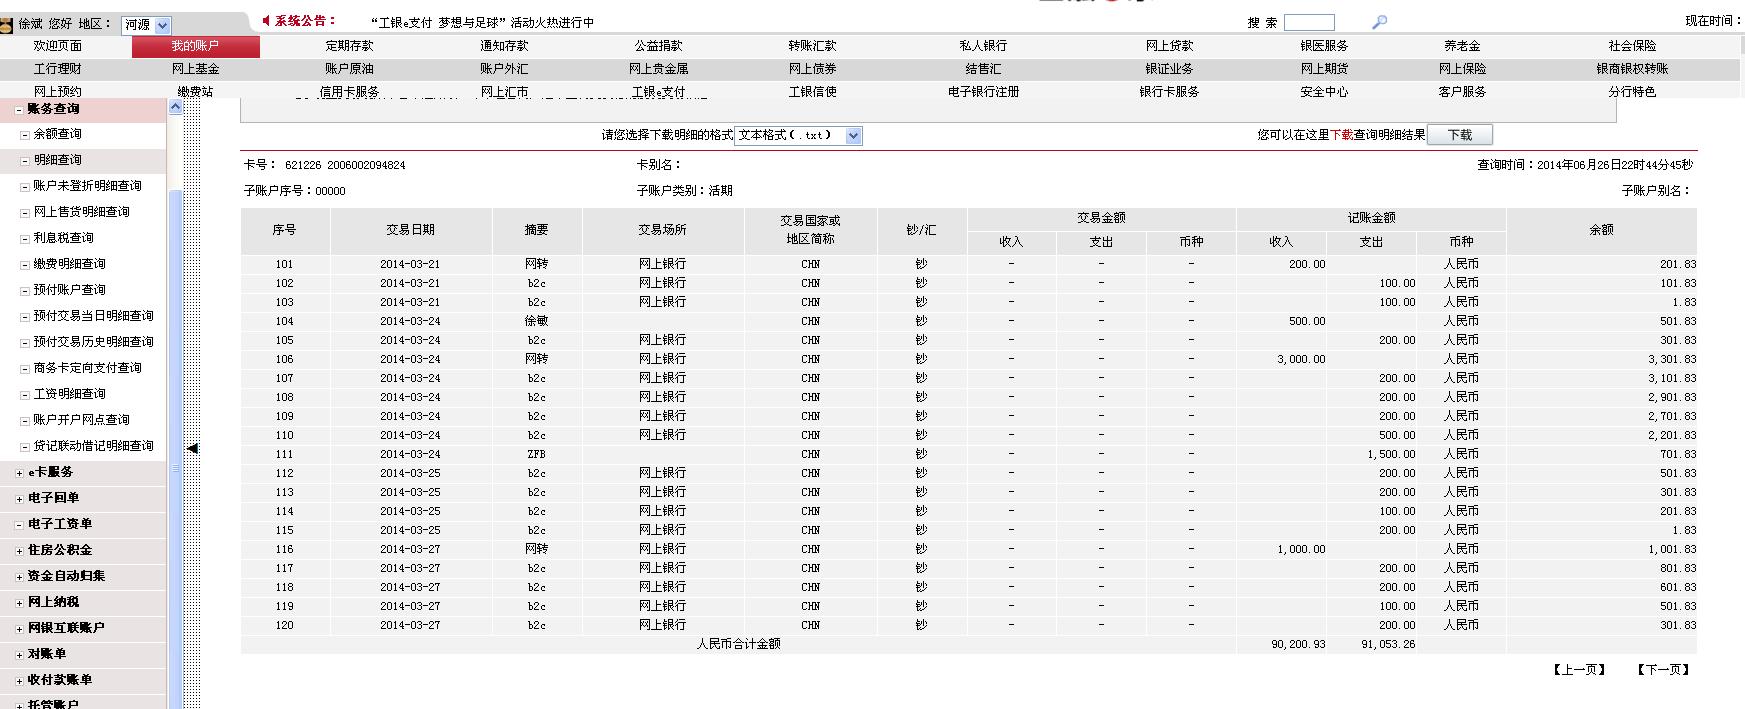1745x709 pixels.
Task: Click the 交易日期 column header
Action: click(410, 230)
